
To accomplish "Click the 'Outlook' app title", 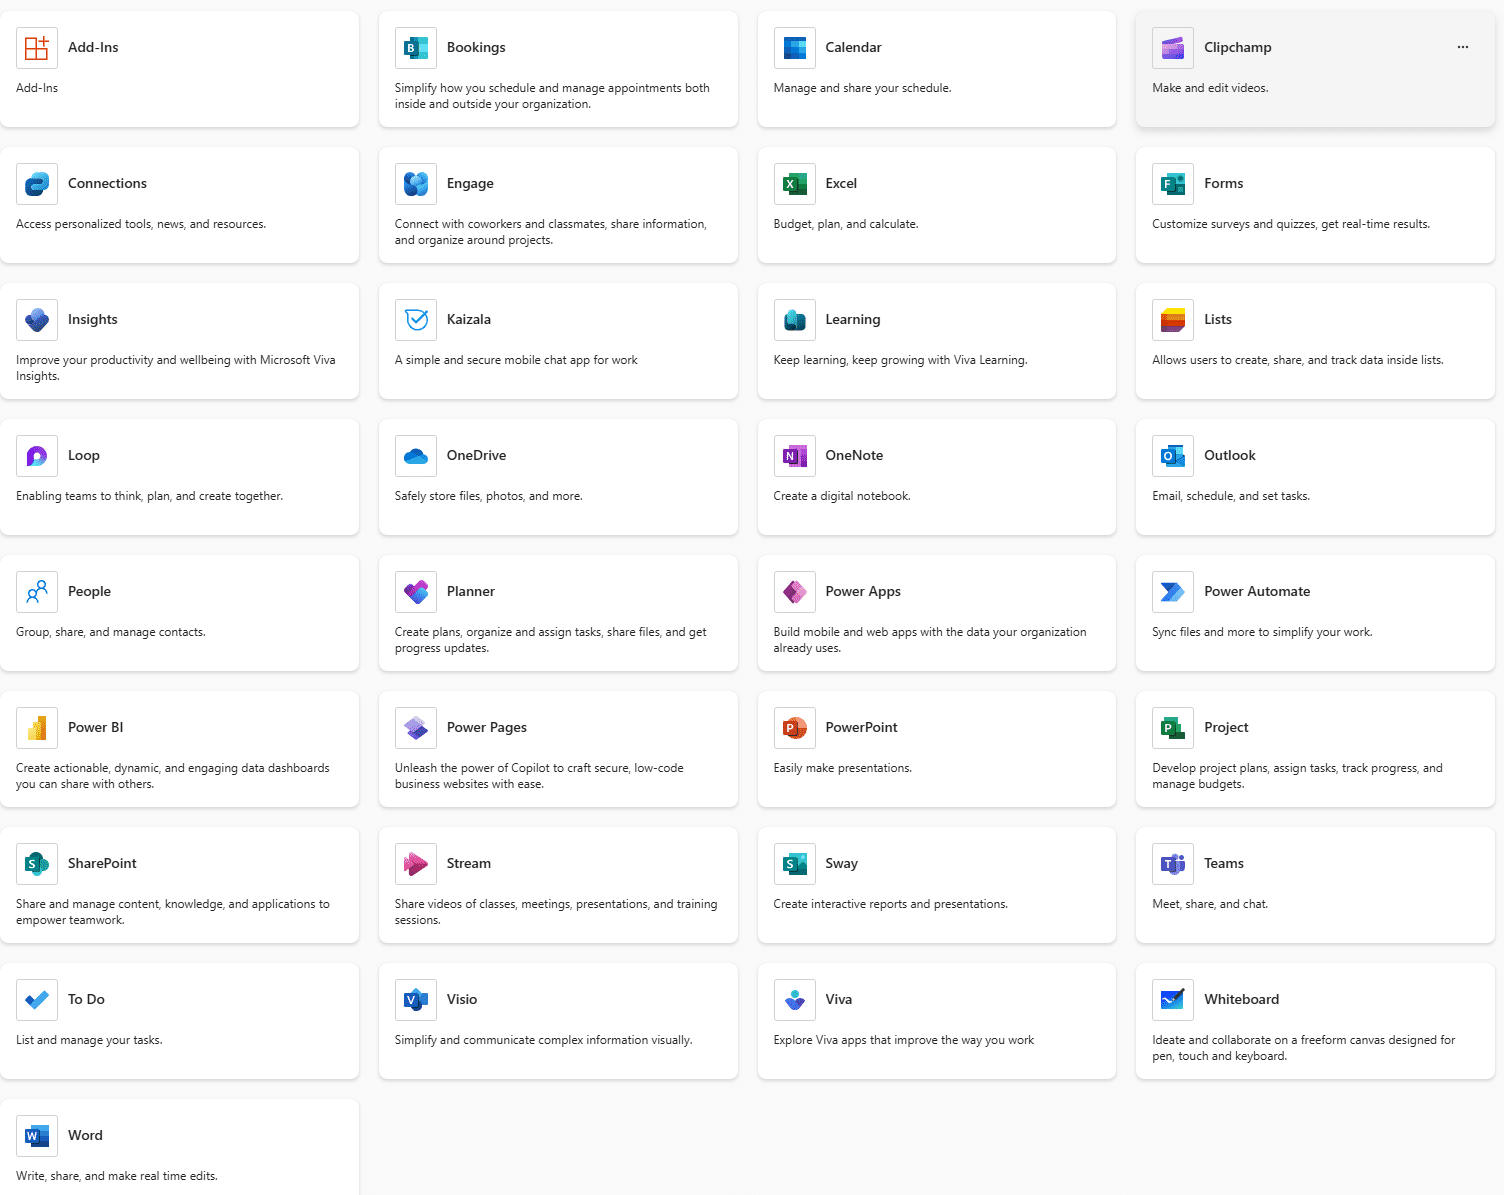I will click(1229, 455).
